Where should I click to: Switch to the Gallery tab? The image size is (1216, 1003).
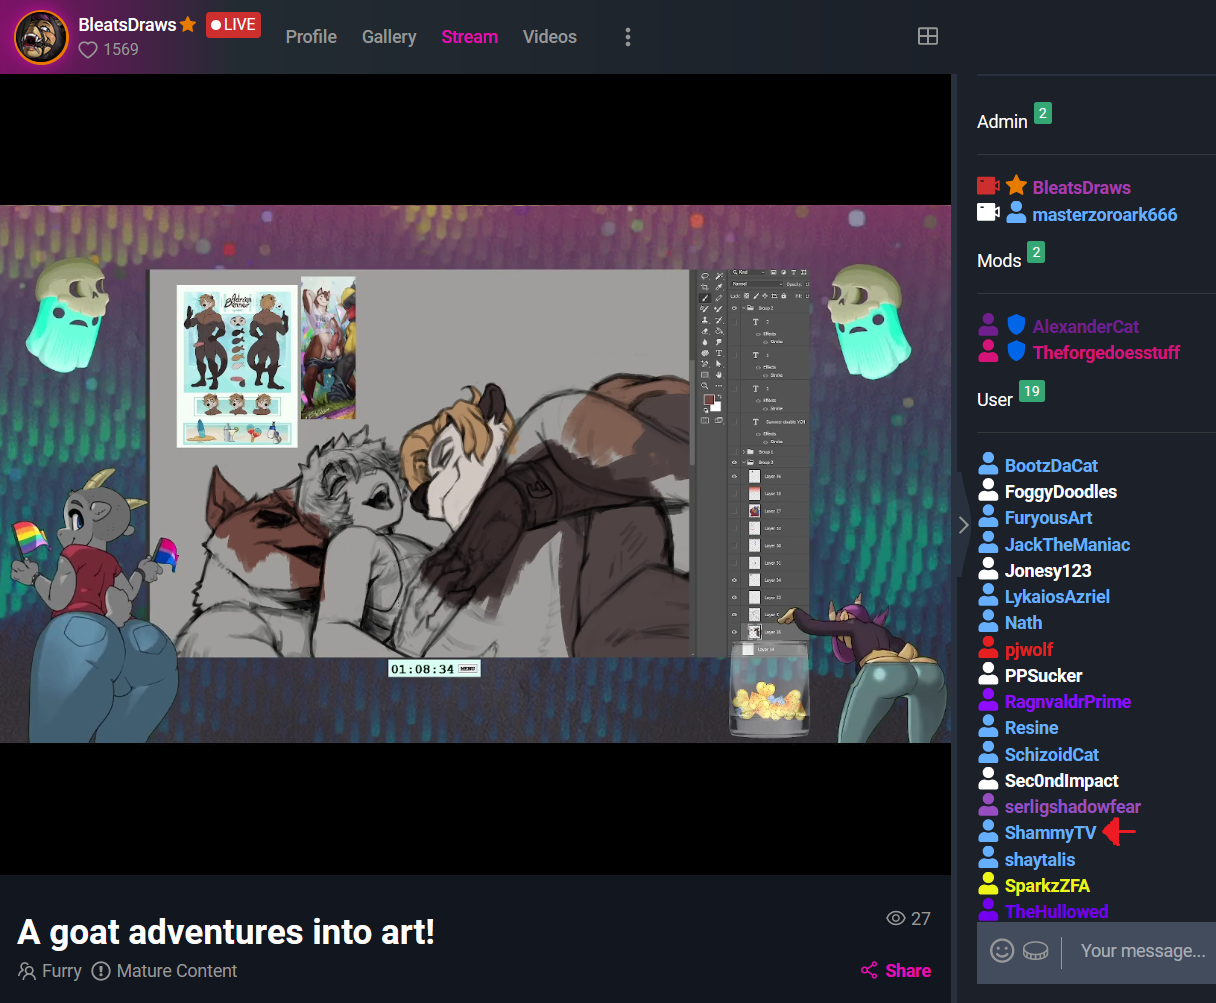(389, 37)
